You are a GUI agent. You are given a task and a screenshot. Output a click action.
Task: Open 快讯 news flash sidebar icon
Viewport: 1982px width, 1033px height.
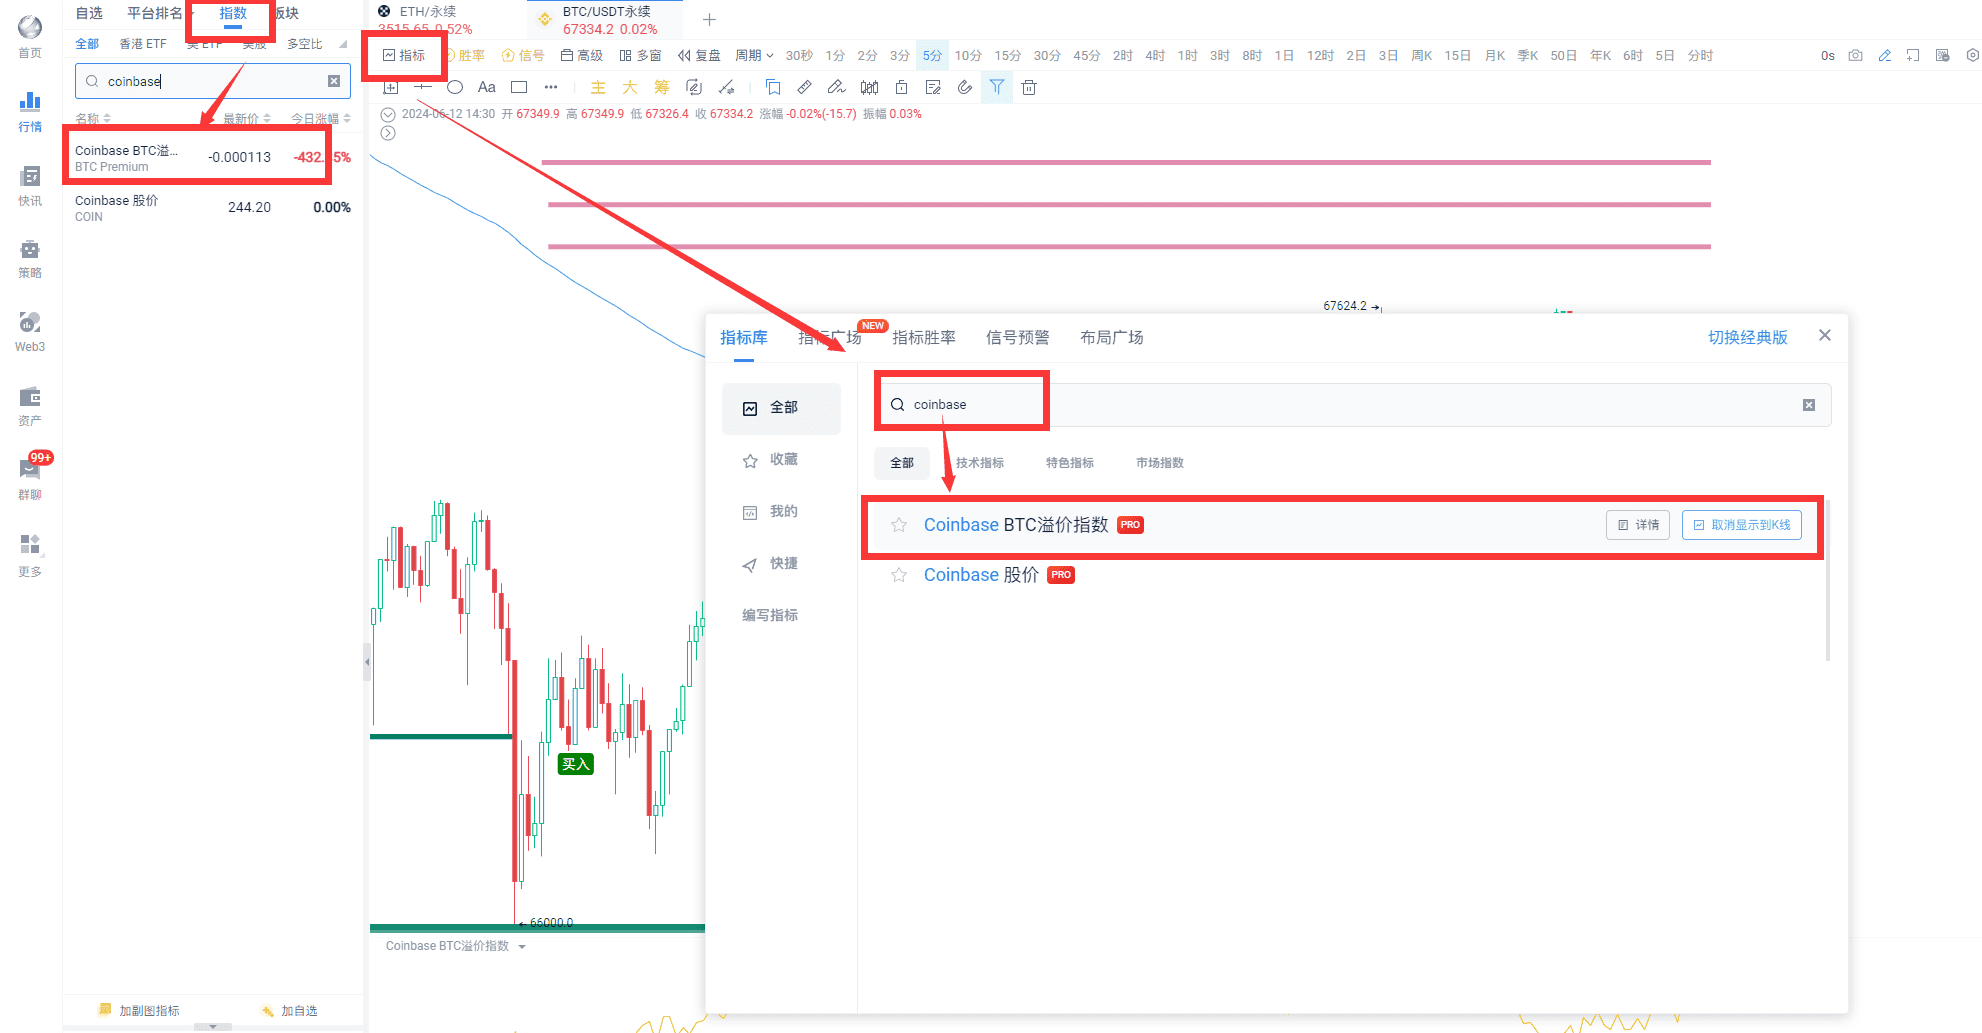pos(30,186)
